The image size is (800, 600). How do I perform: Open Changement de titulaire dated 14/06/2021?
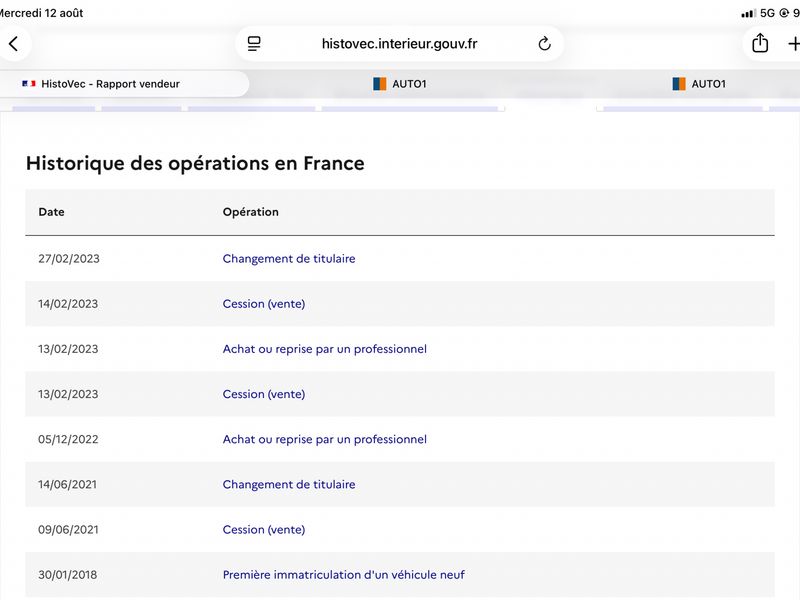click(289, 484)
